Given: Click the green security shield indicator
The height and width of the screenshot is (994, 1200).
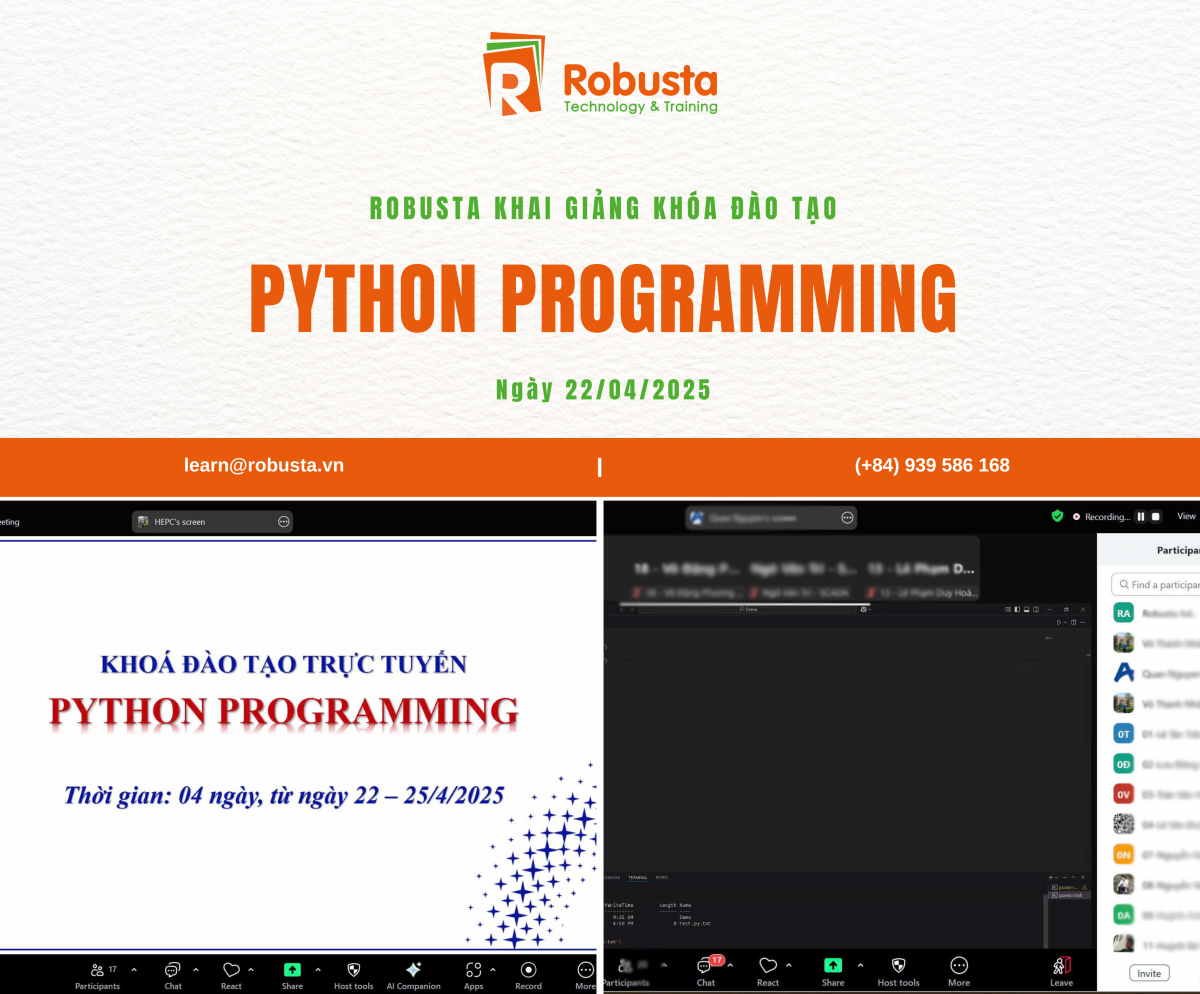Looking at the screenshot, I should click(x=1056, y=516).
